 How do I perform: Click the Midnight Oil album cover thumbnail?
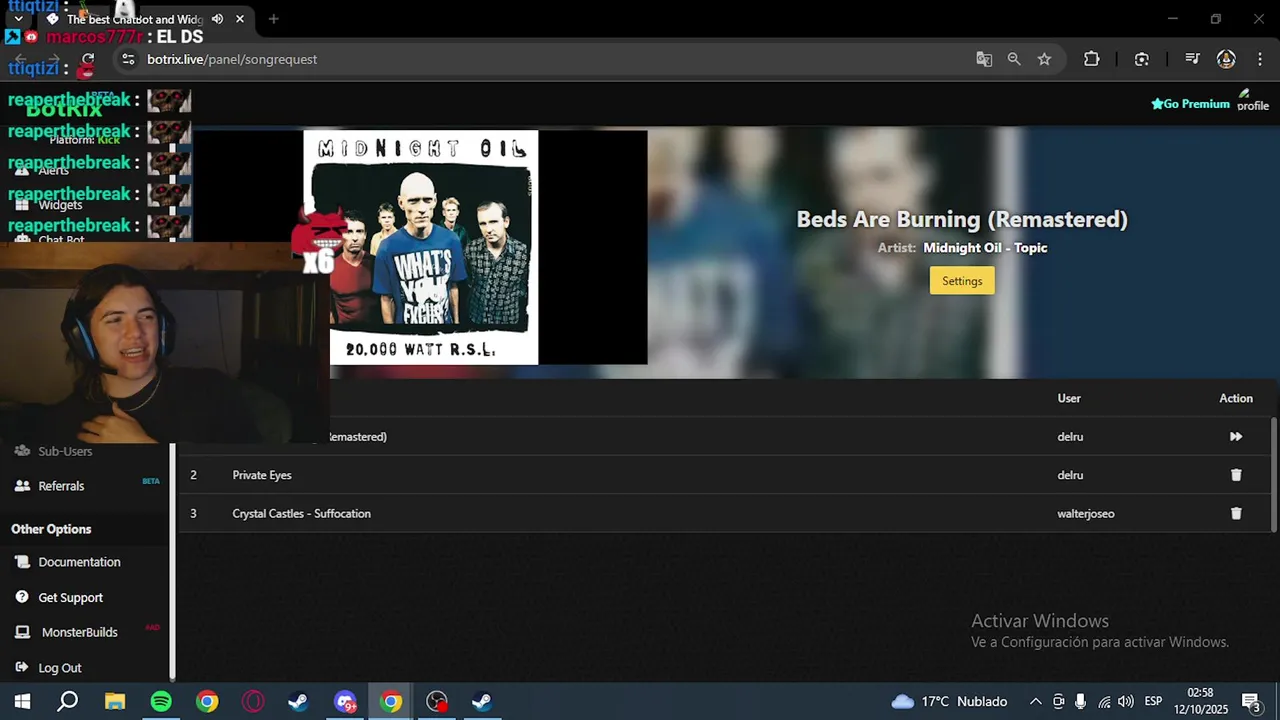[420, 248]
